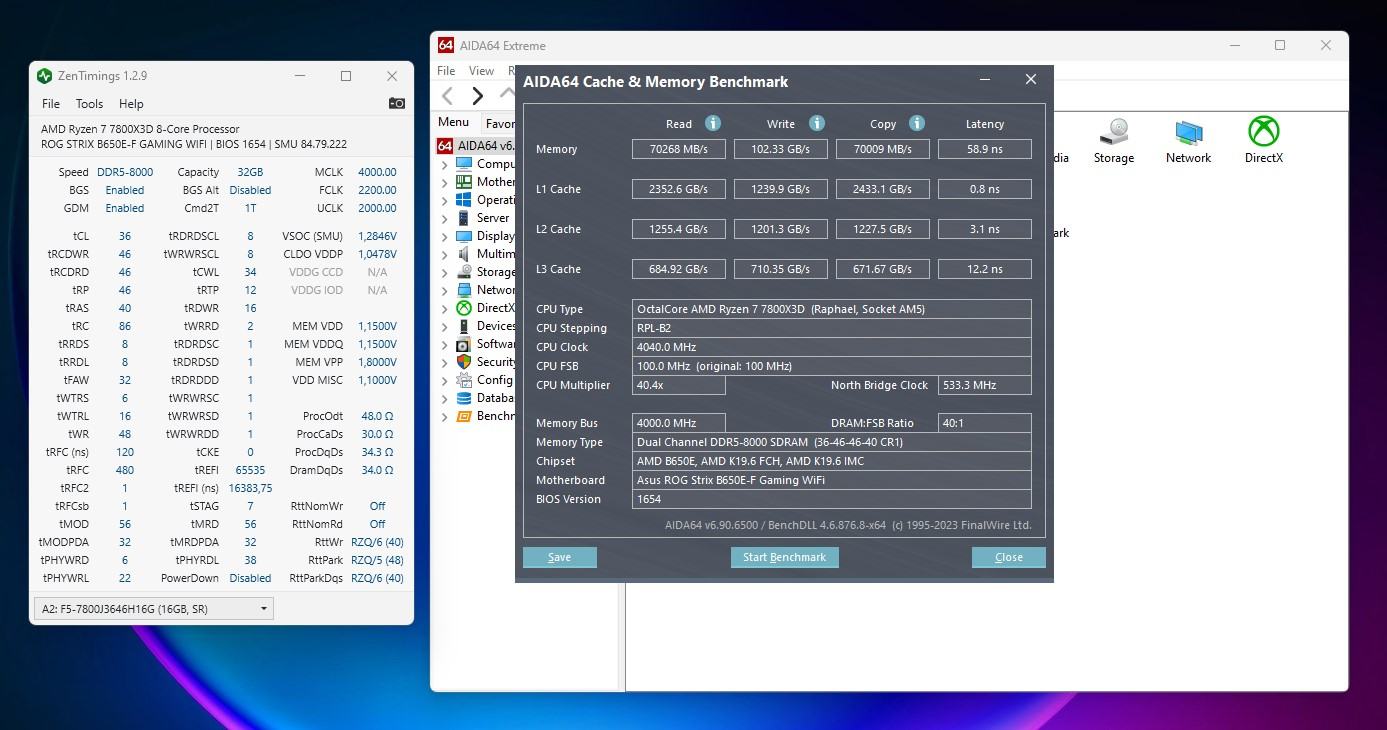Close the benchmark dialog via X
1387x730 pixels.
(1031, 79)
